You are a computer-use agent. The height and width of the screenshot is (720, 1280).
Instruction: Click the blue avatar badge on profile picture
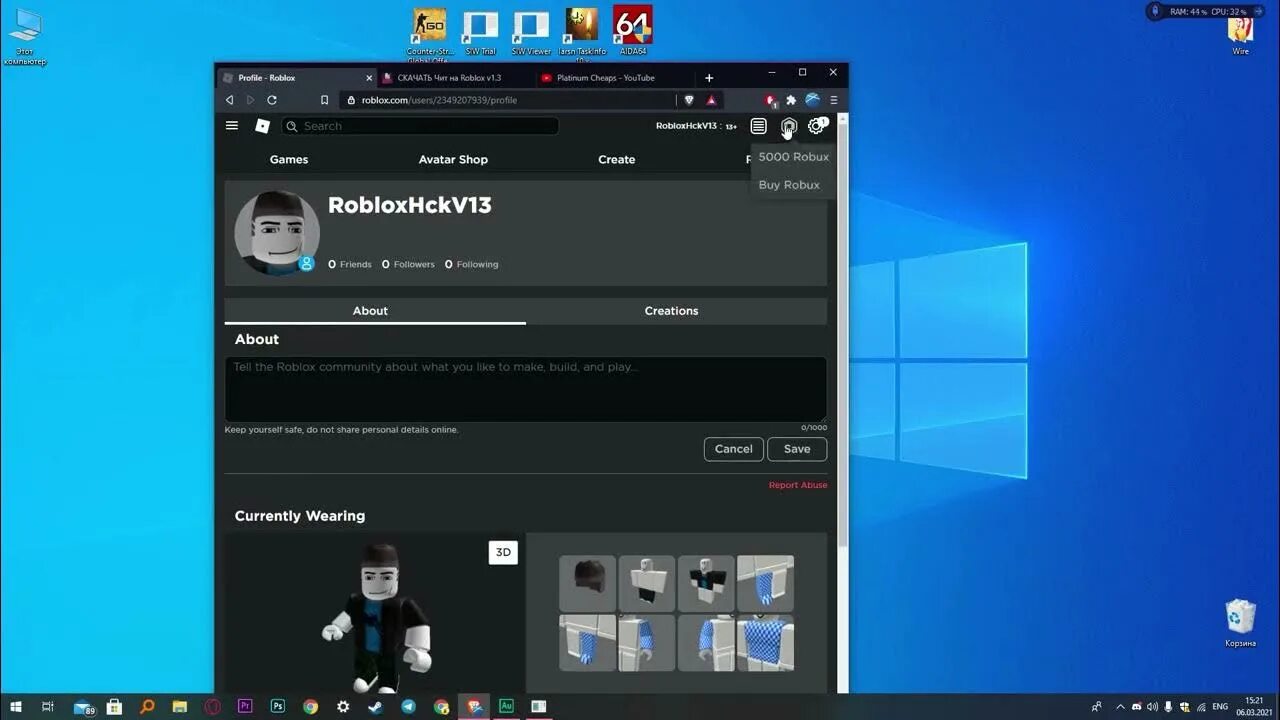click(307, 264)
